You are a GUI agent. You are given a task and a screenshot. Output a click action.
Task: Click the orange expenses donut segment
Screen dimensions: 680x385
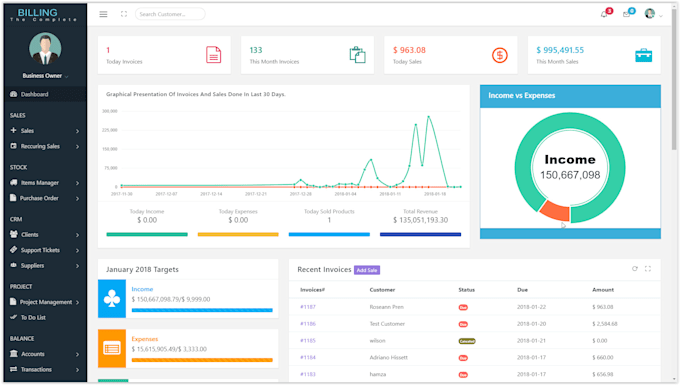(x=555, y=211)
